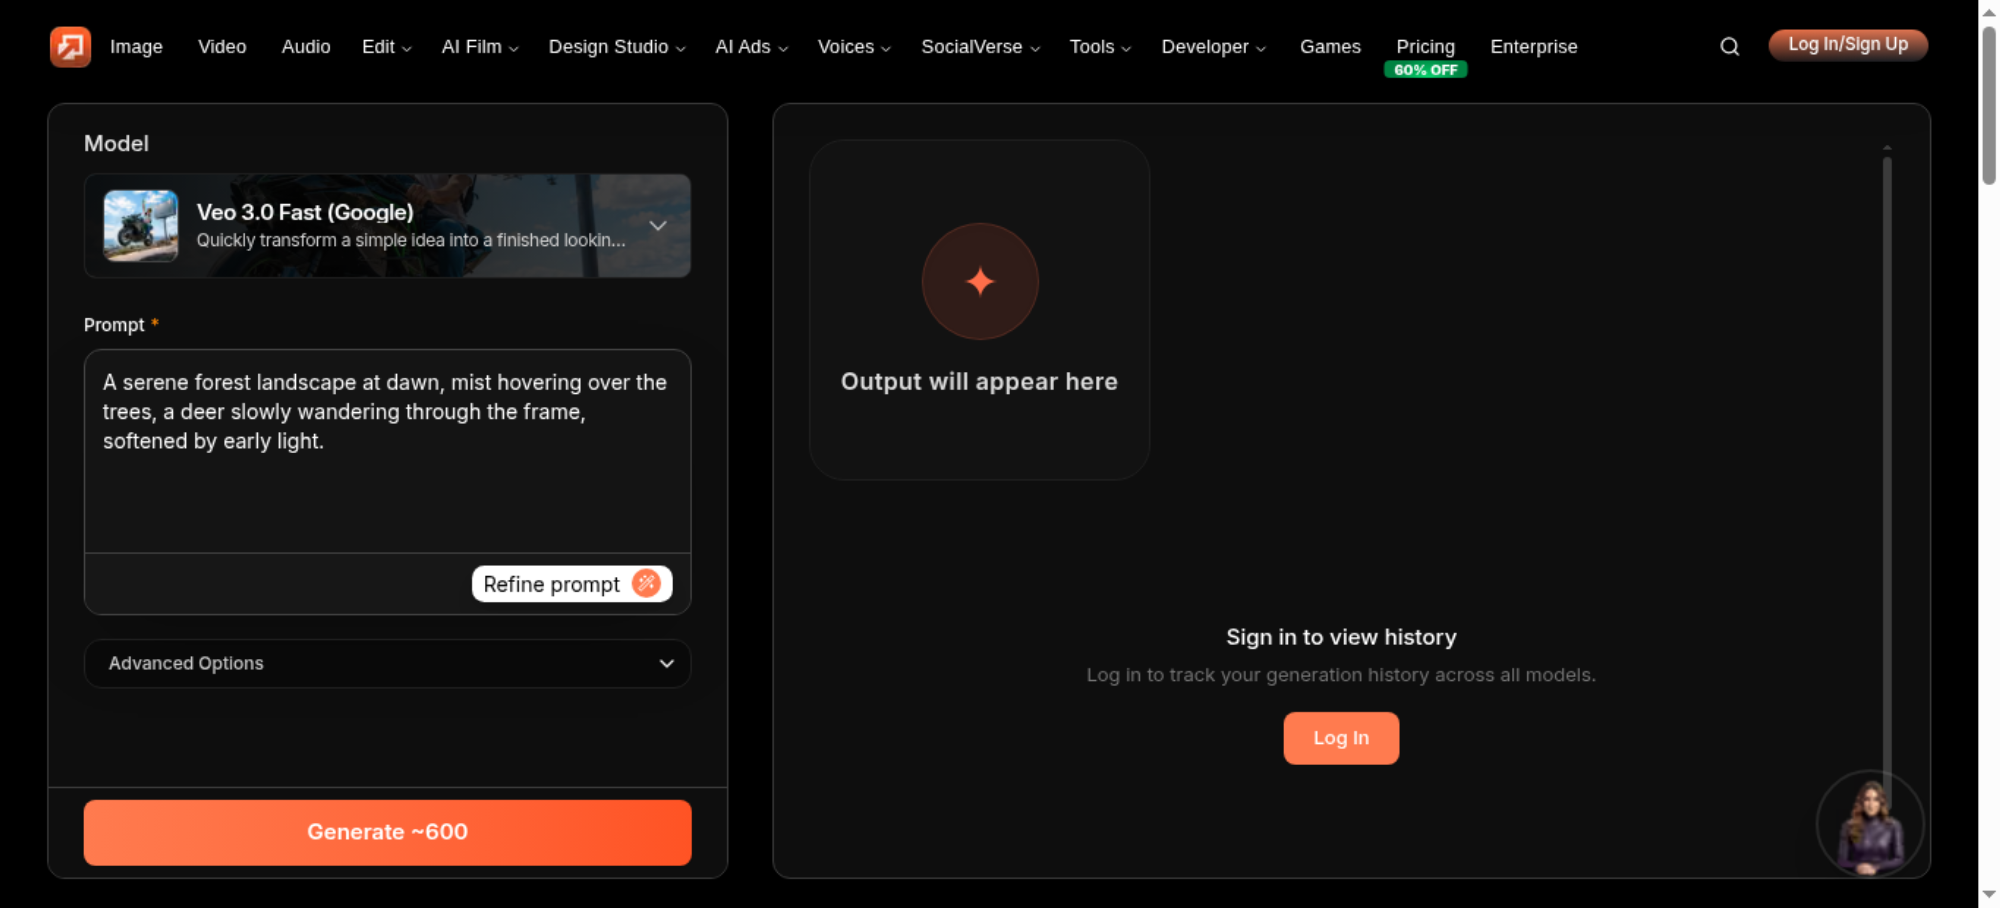Open the Pricing page
Viewport: 2000px width, 908px height.
pos(1425,47)
